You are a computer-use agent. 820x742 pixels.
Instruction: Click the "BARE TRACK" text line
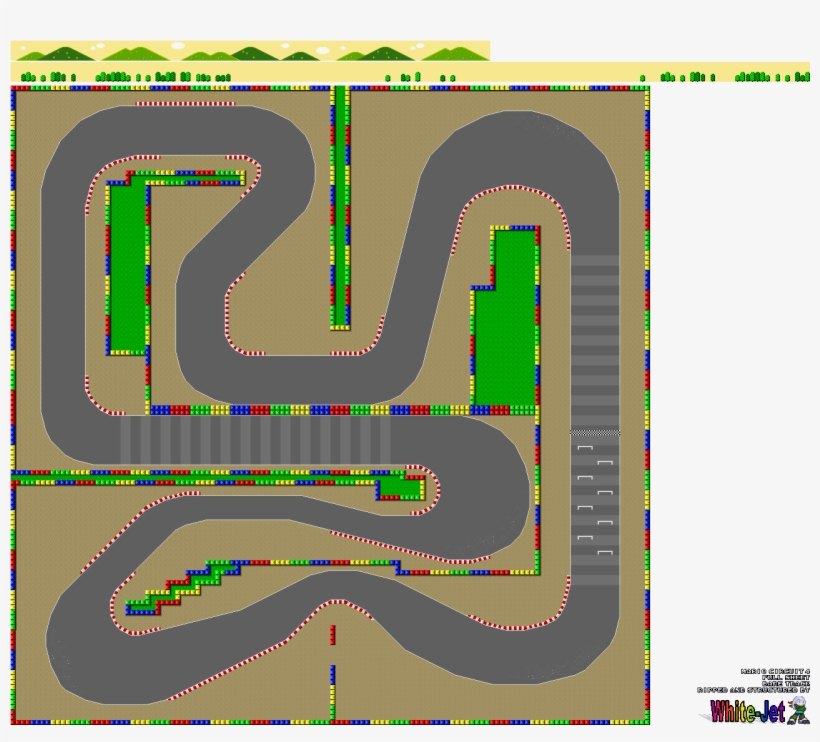pyautogui.click(x=786, y=684)
